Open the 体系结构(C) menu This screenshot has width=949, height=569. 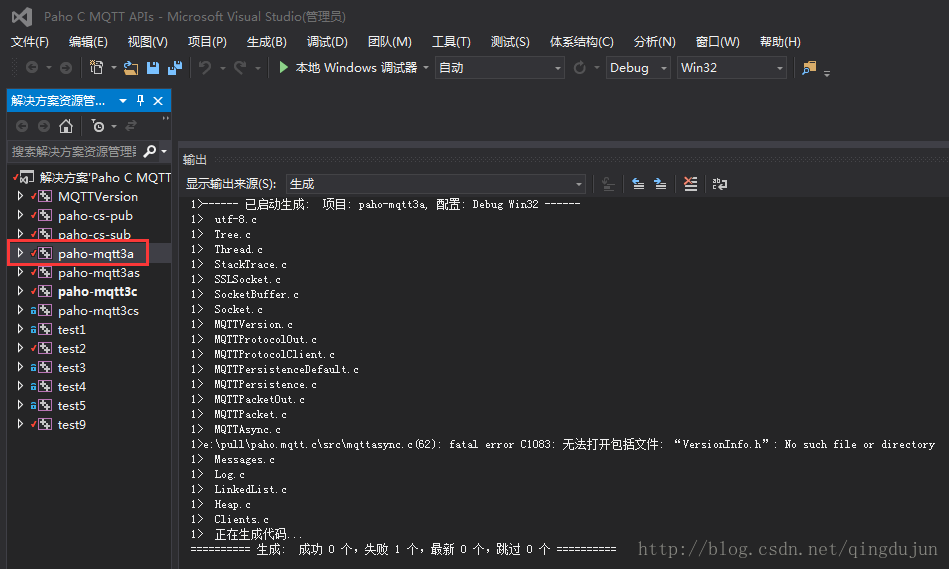coord(581,42)
